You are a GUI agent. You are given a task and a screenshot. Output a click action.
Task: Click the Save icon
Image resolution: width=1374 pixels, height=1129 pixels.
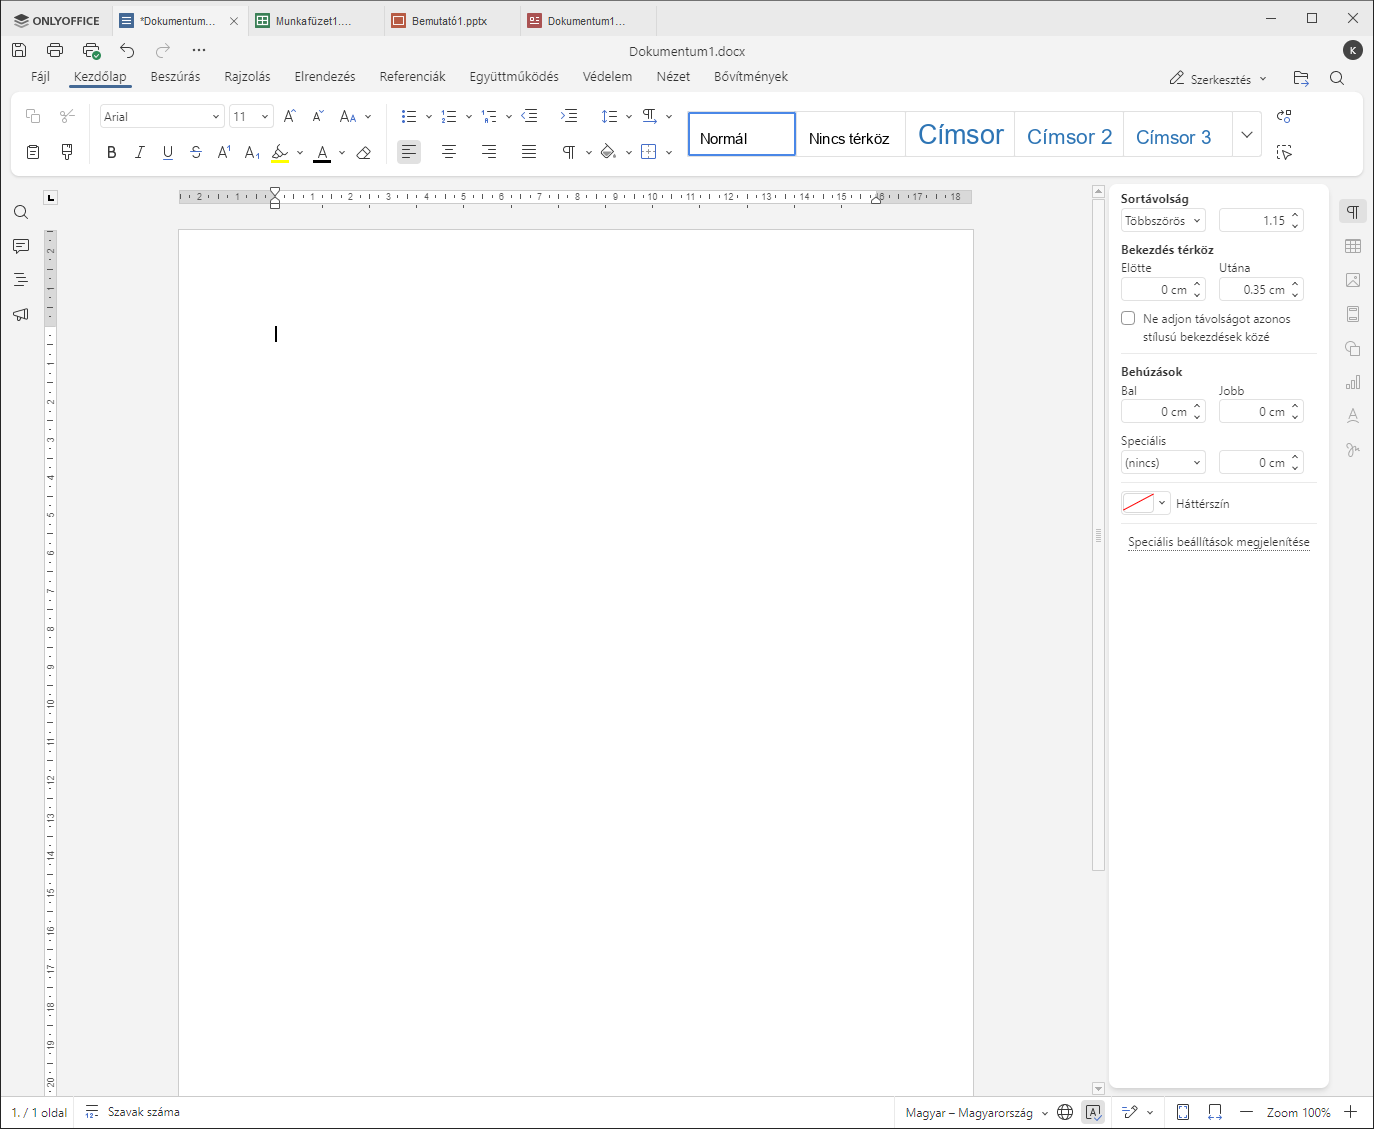tap(19, 50)
